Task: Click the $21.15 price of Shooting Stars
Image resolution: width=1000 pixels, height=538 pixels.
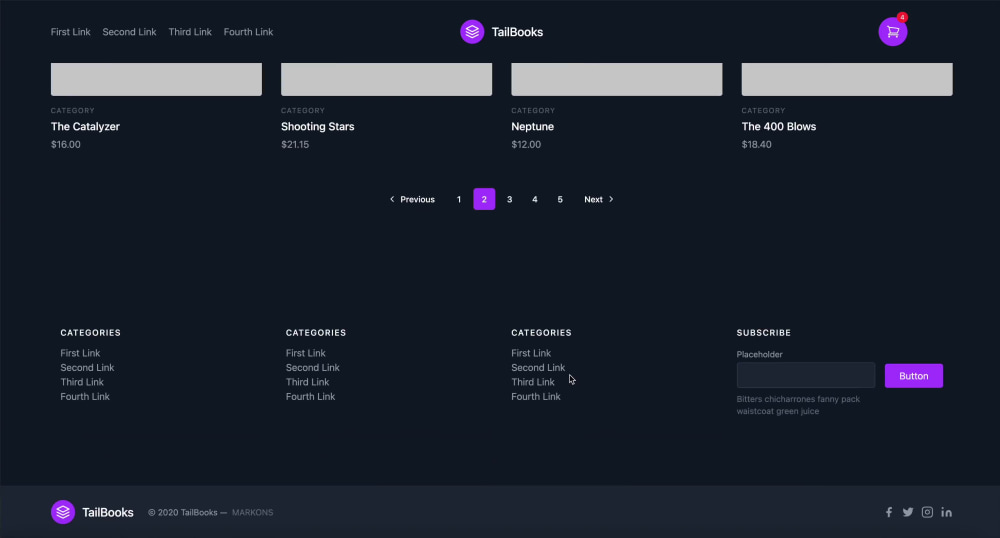Action: (295, 145)
